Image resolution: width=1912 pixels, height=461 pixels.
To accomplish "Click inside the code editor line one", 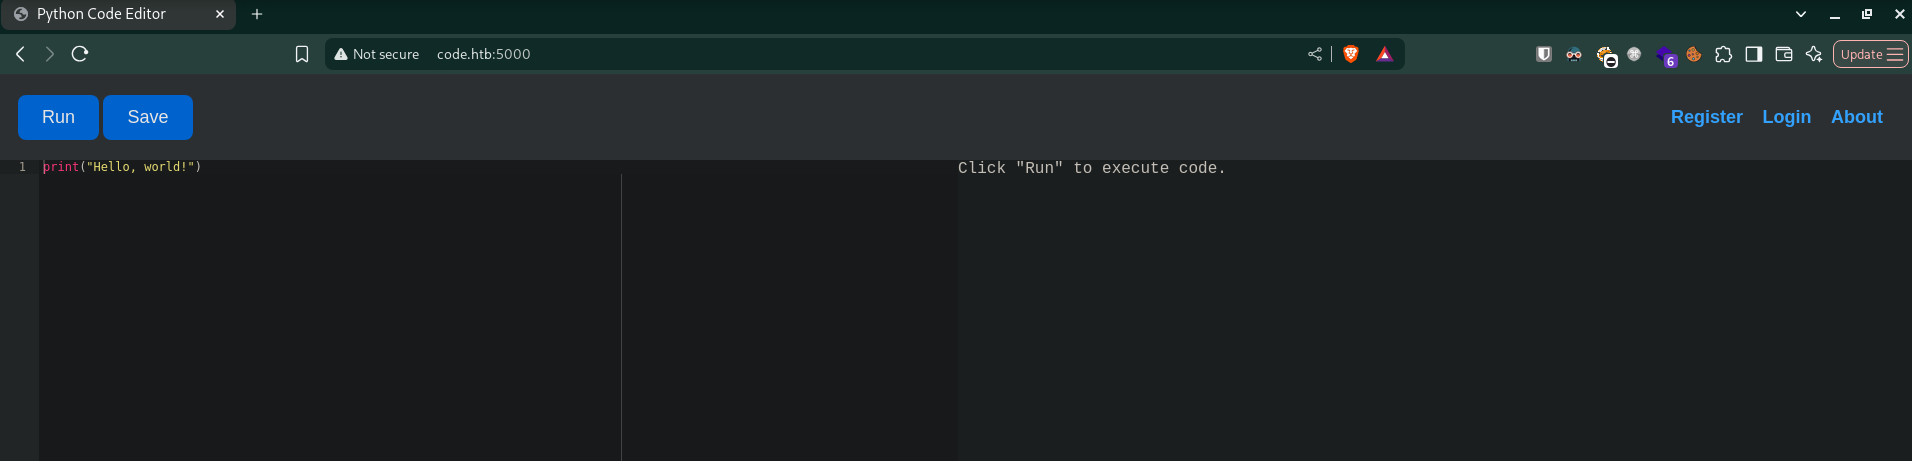I will 330,167.
